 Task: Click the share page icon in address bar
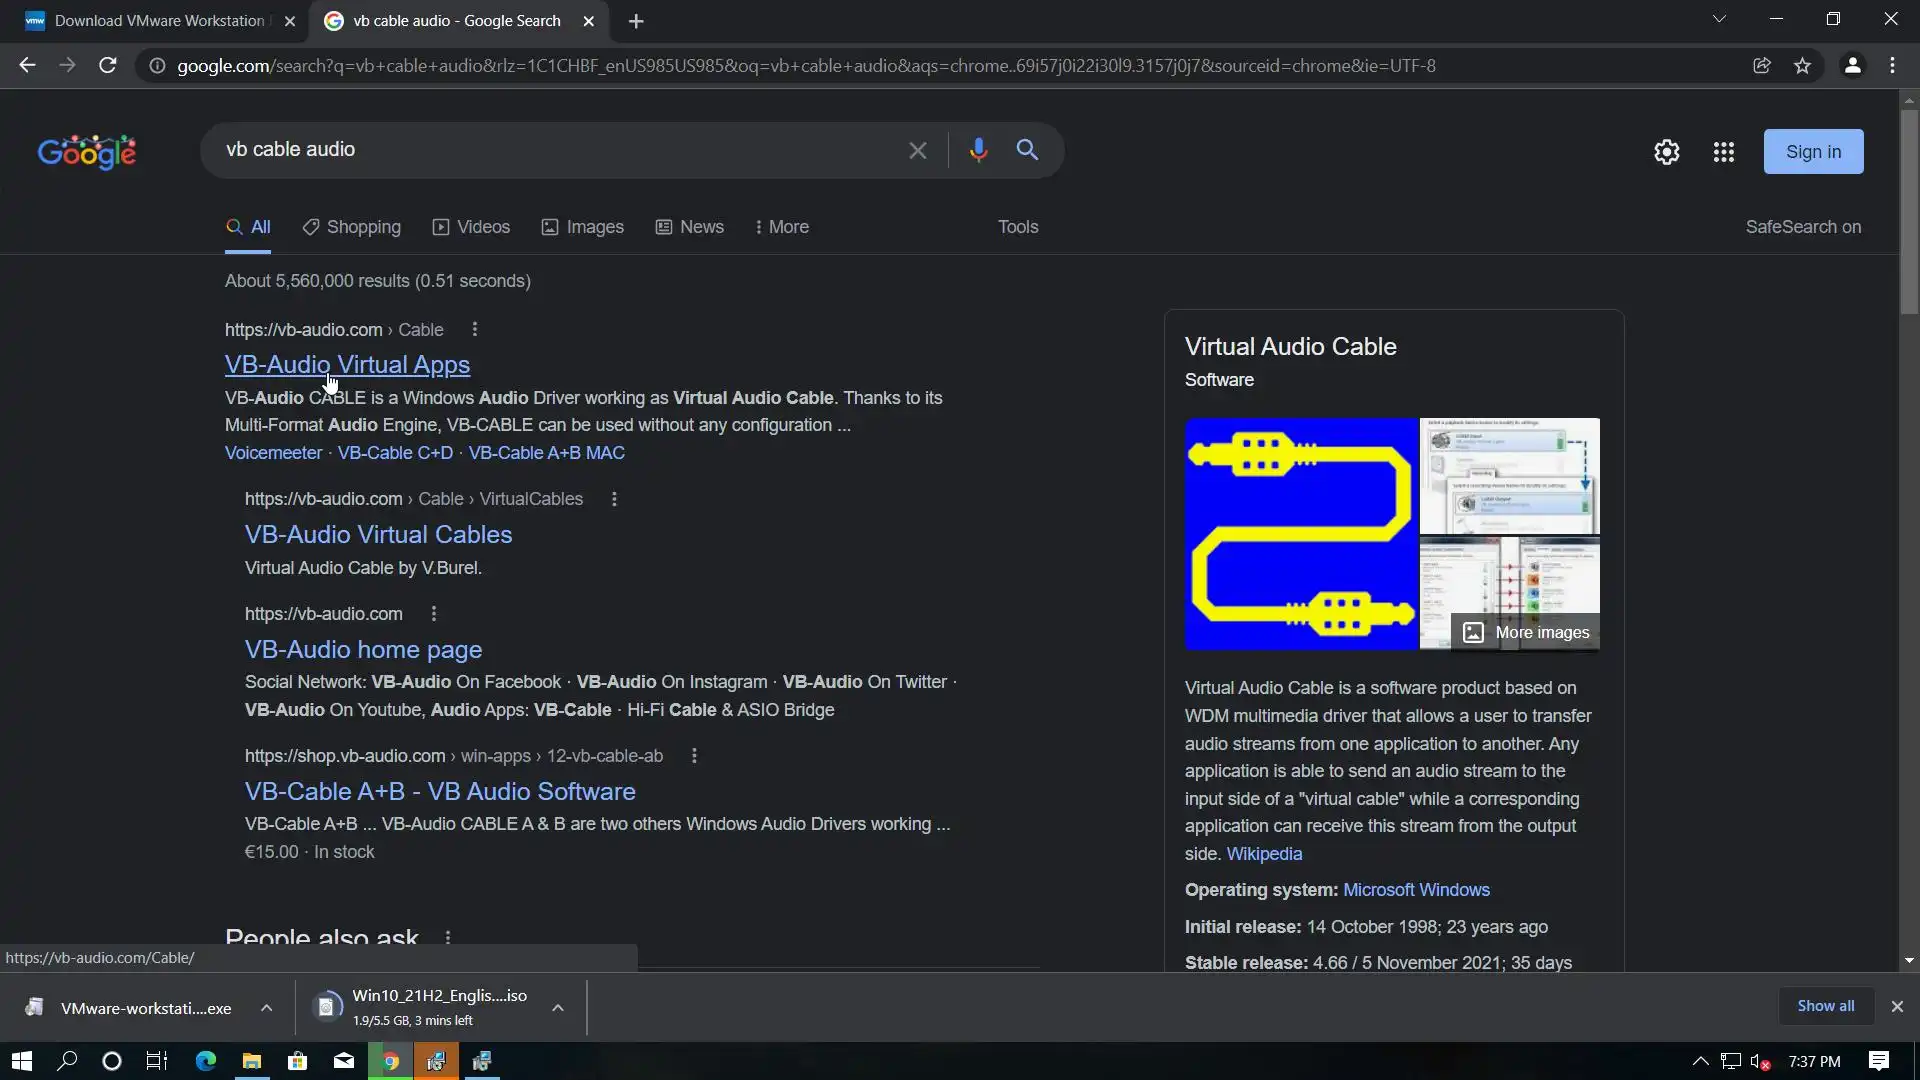coord(1762,66)
